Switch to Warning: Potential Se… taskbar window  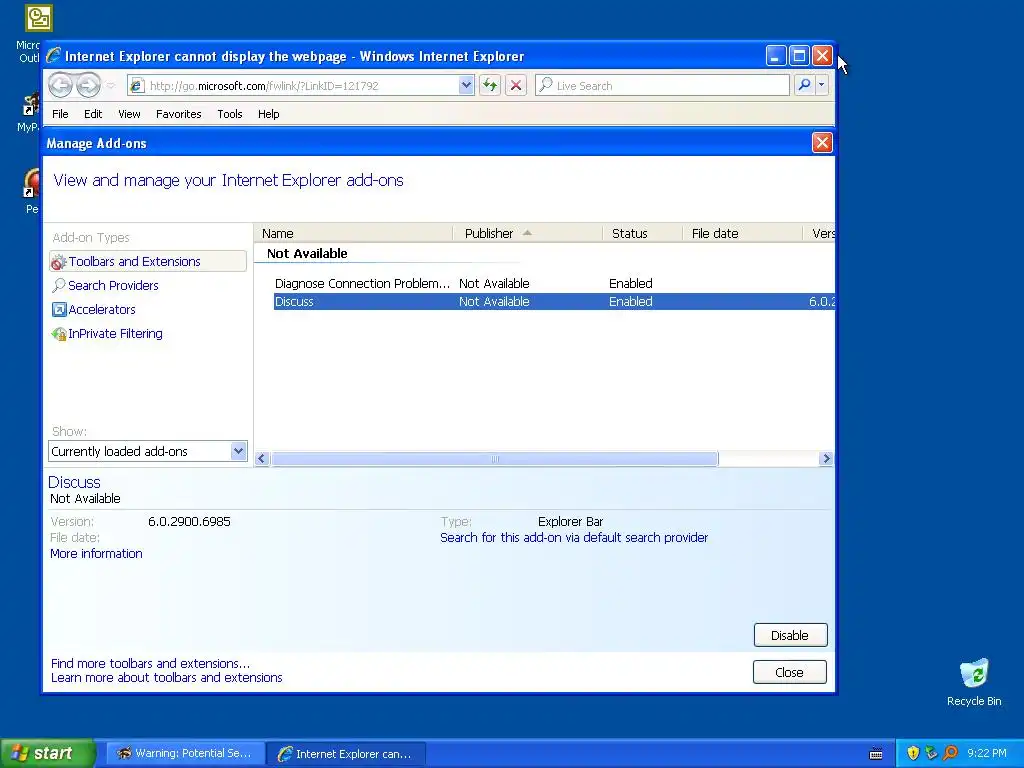click(185, 754)
